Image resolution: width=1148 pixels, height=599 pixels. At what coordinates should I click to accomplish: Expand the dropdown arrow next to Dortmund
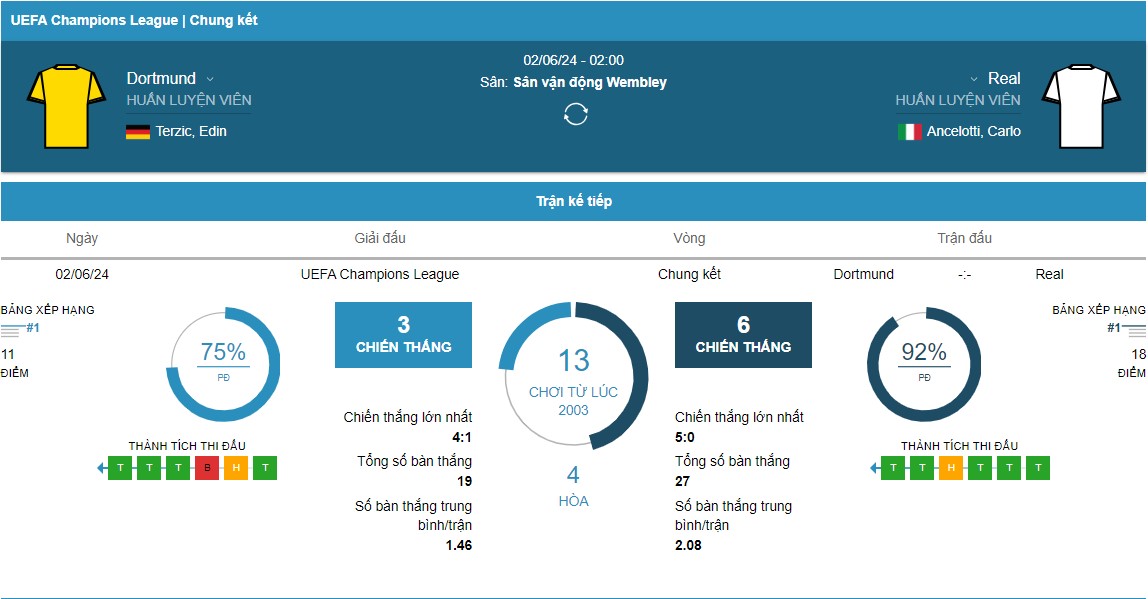pos(210,79)
